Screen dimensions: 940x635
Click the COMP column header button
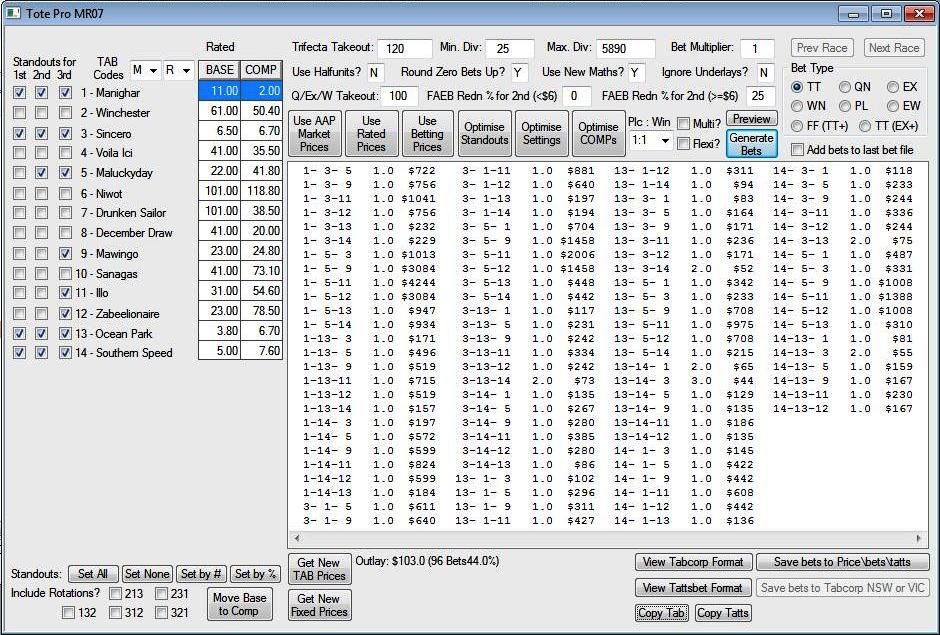261,70
